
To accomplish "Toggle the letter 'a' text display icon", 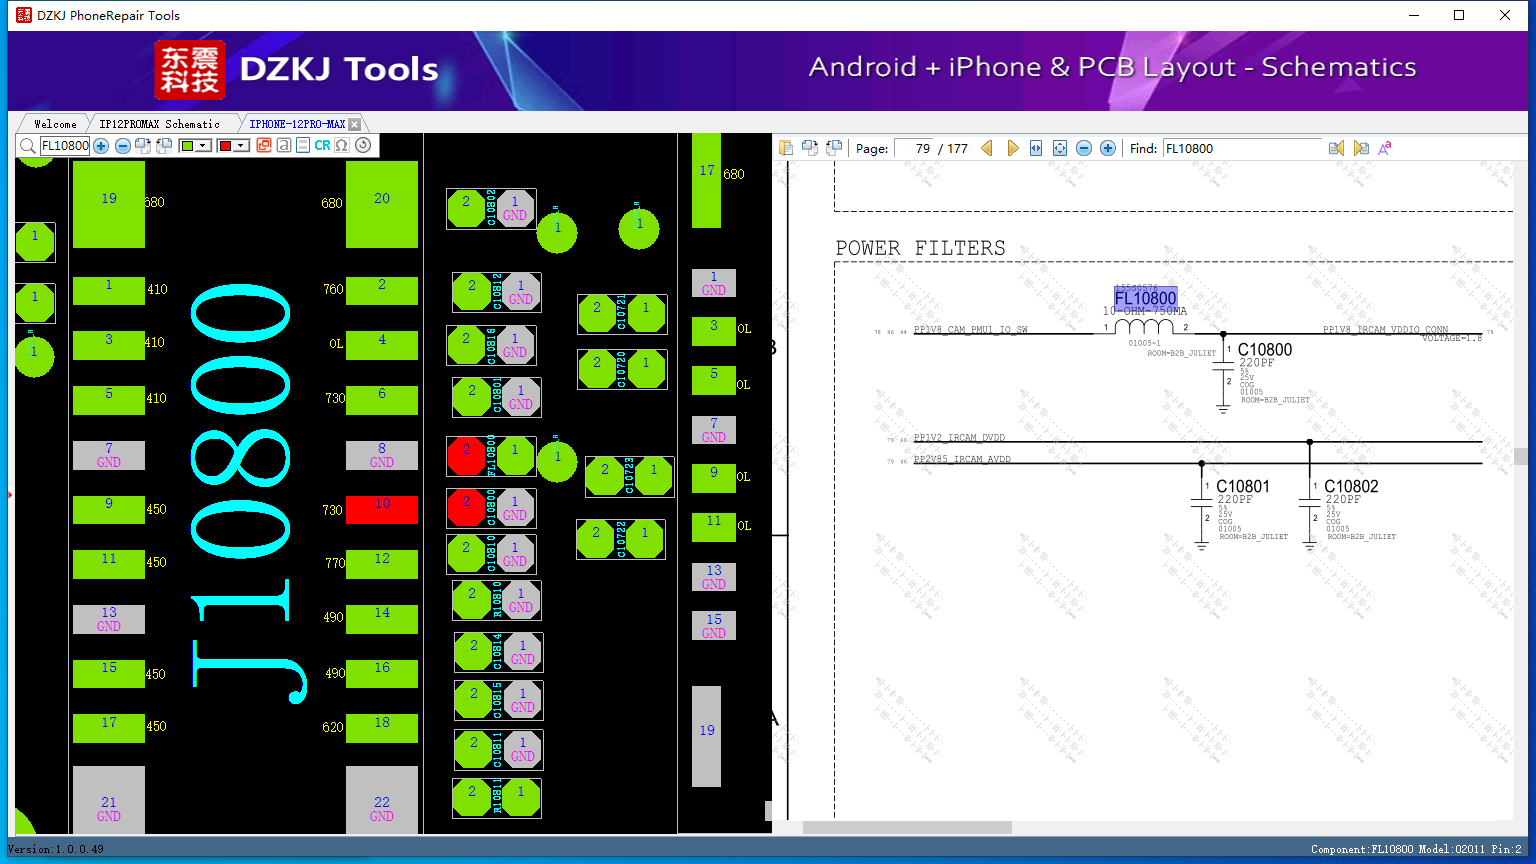I will pyautogui.click(x=284, y=146).
